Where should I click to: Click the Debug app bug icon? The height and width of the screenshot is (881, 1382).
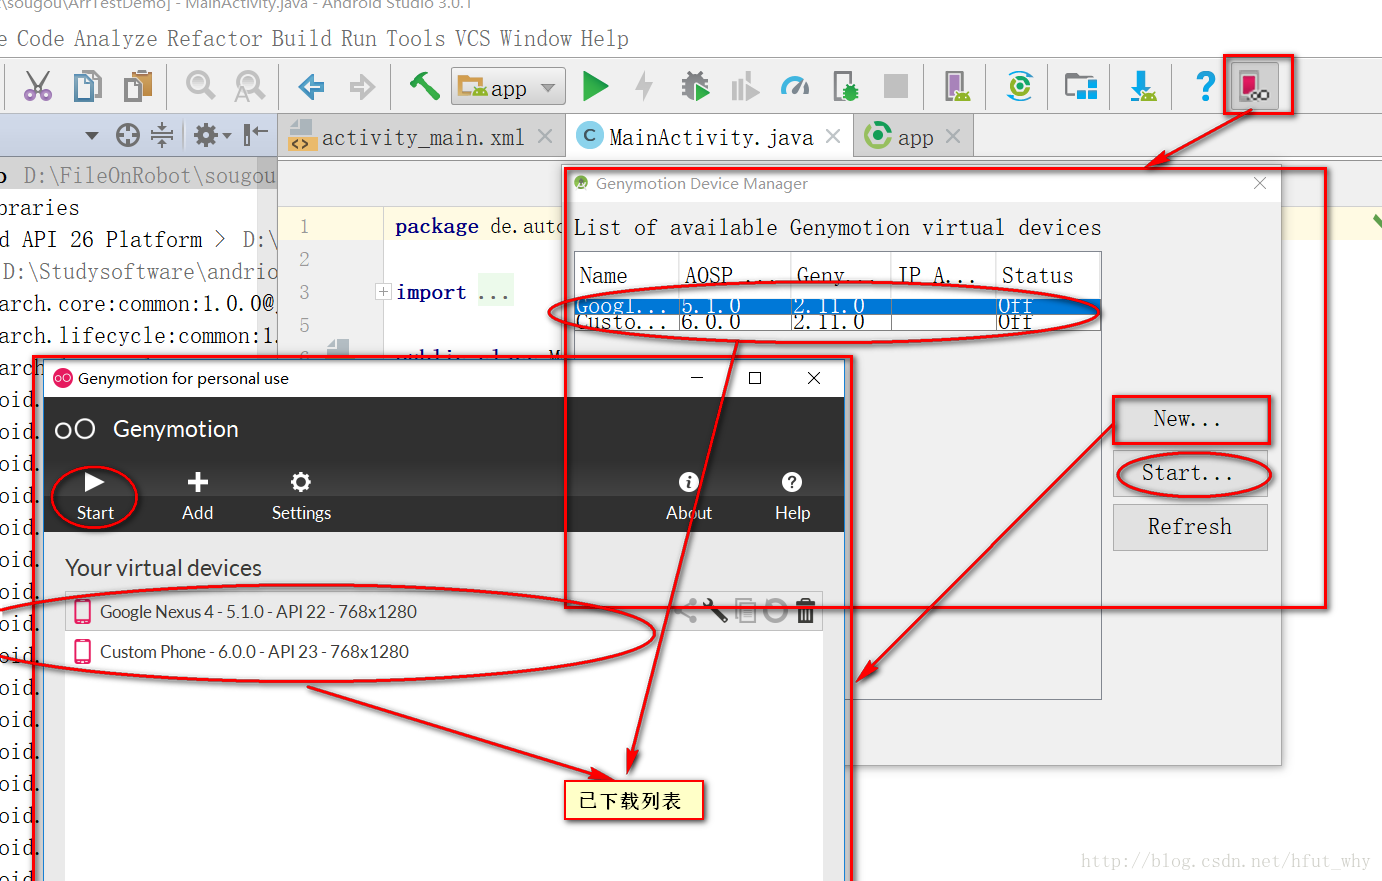(695, 86)
